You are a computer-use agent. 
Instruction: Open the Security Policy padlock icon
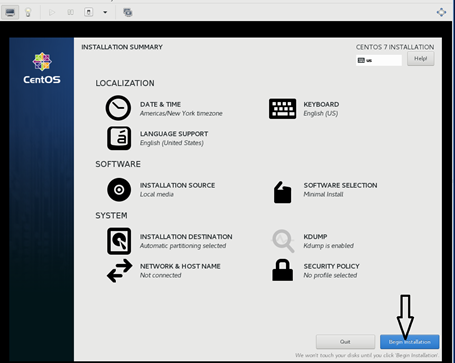click(x=282, y=270)
